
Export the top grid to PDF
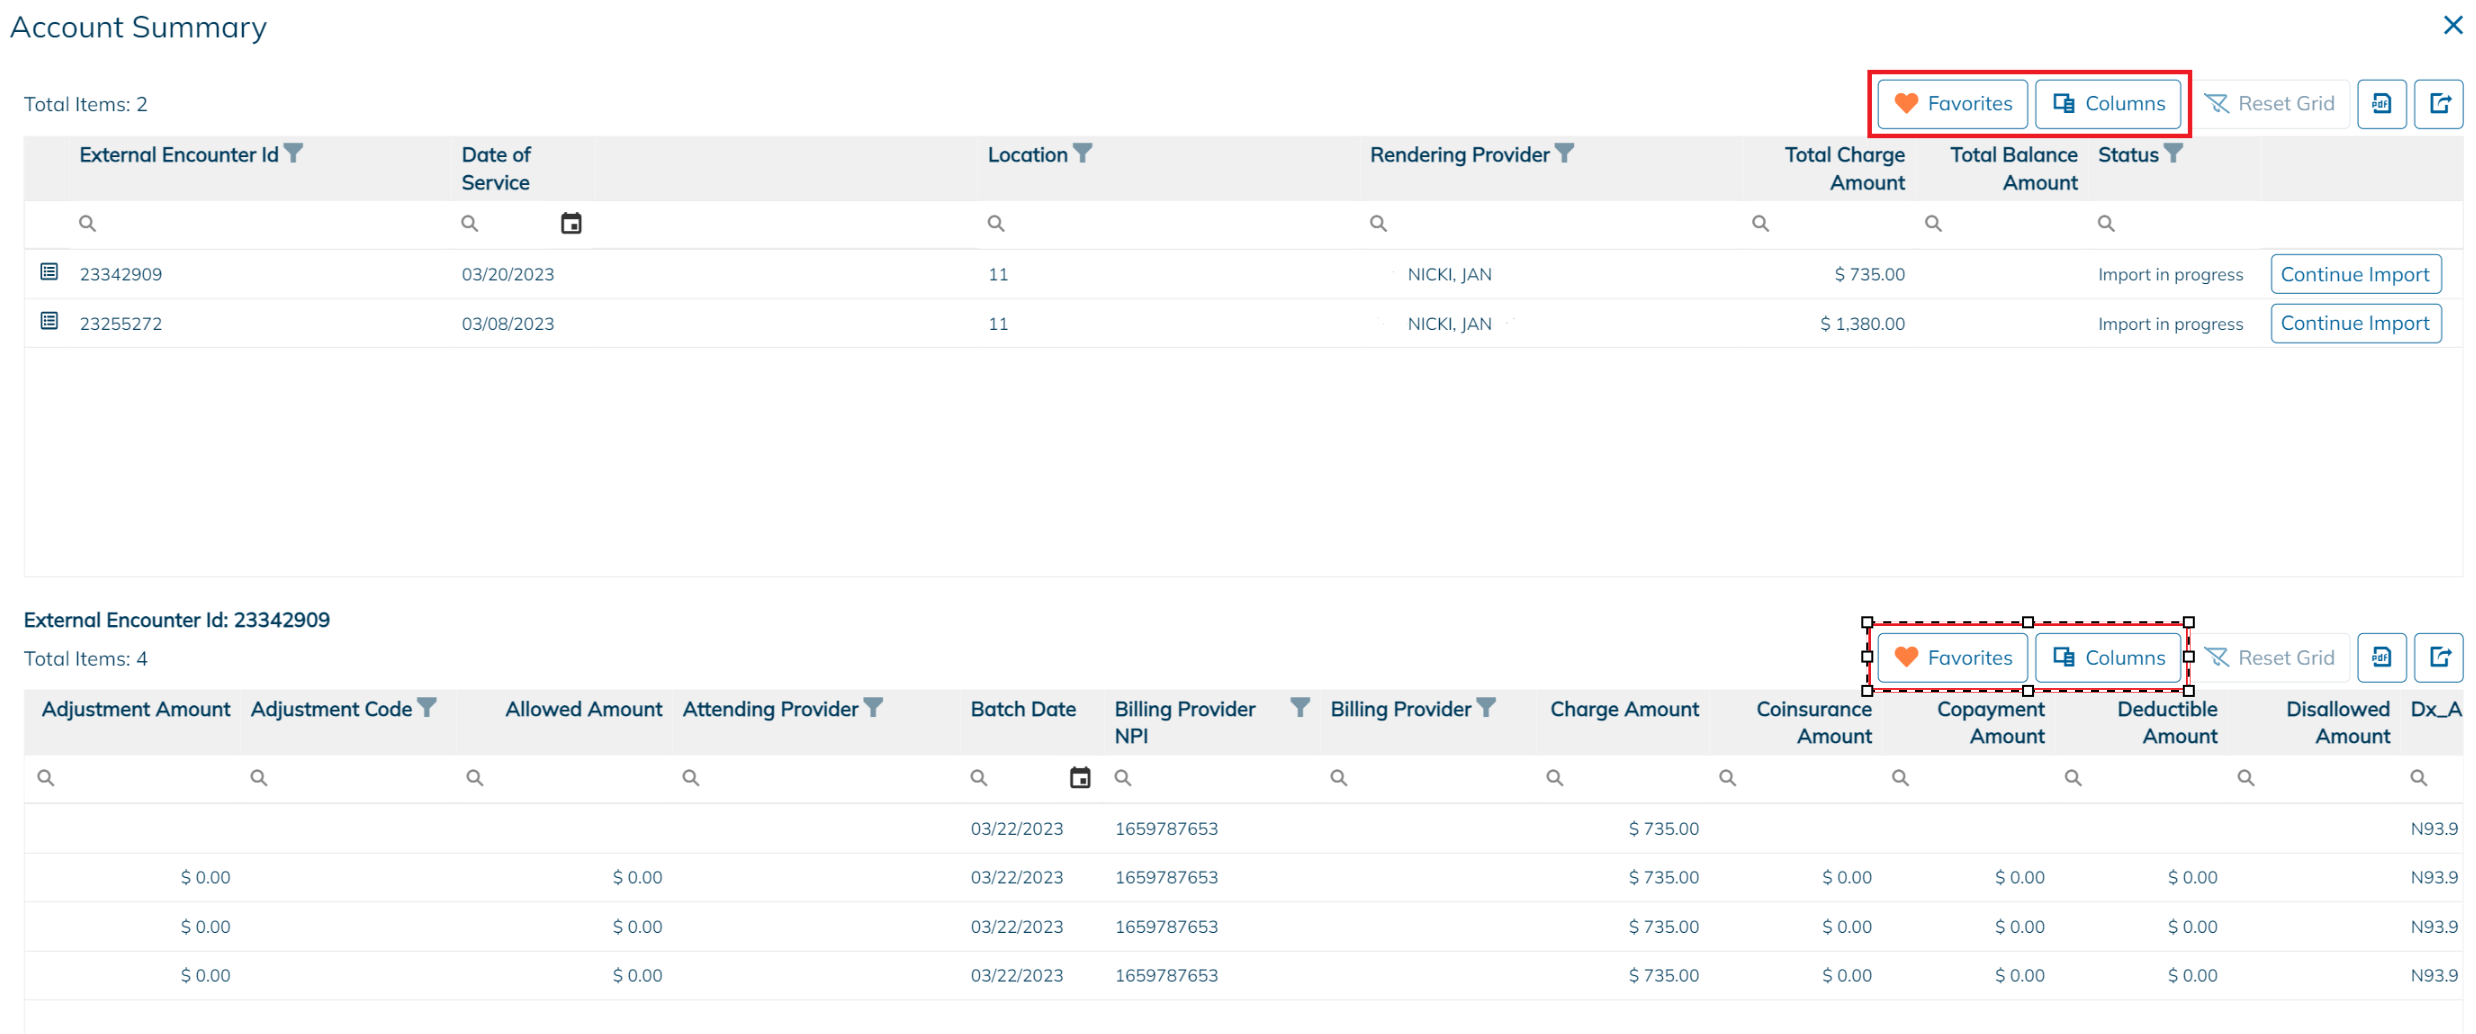tap(2381, 104)
